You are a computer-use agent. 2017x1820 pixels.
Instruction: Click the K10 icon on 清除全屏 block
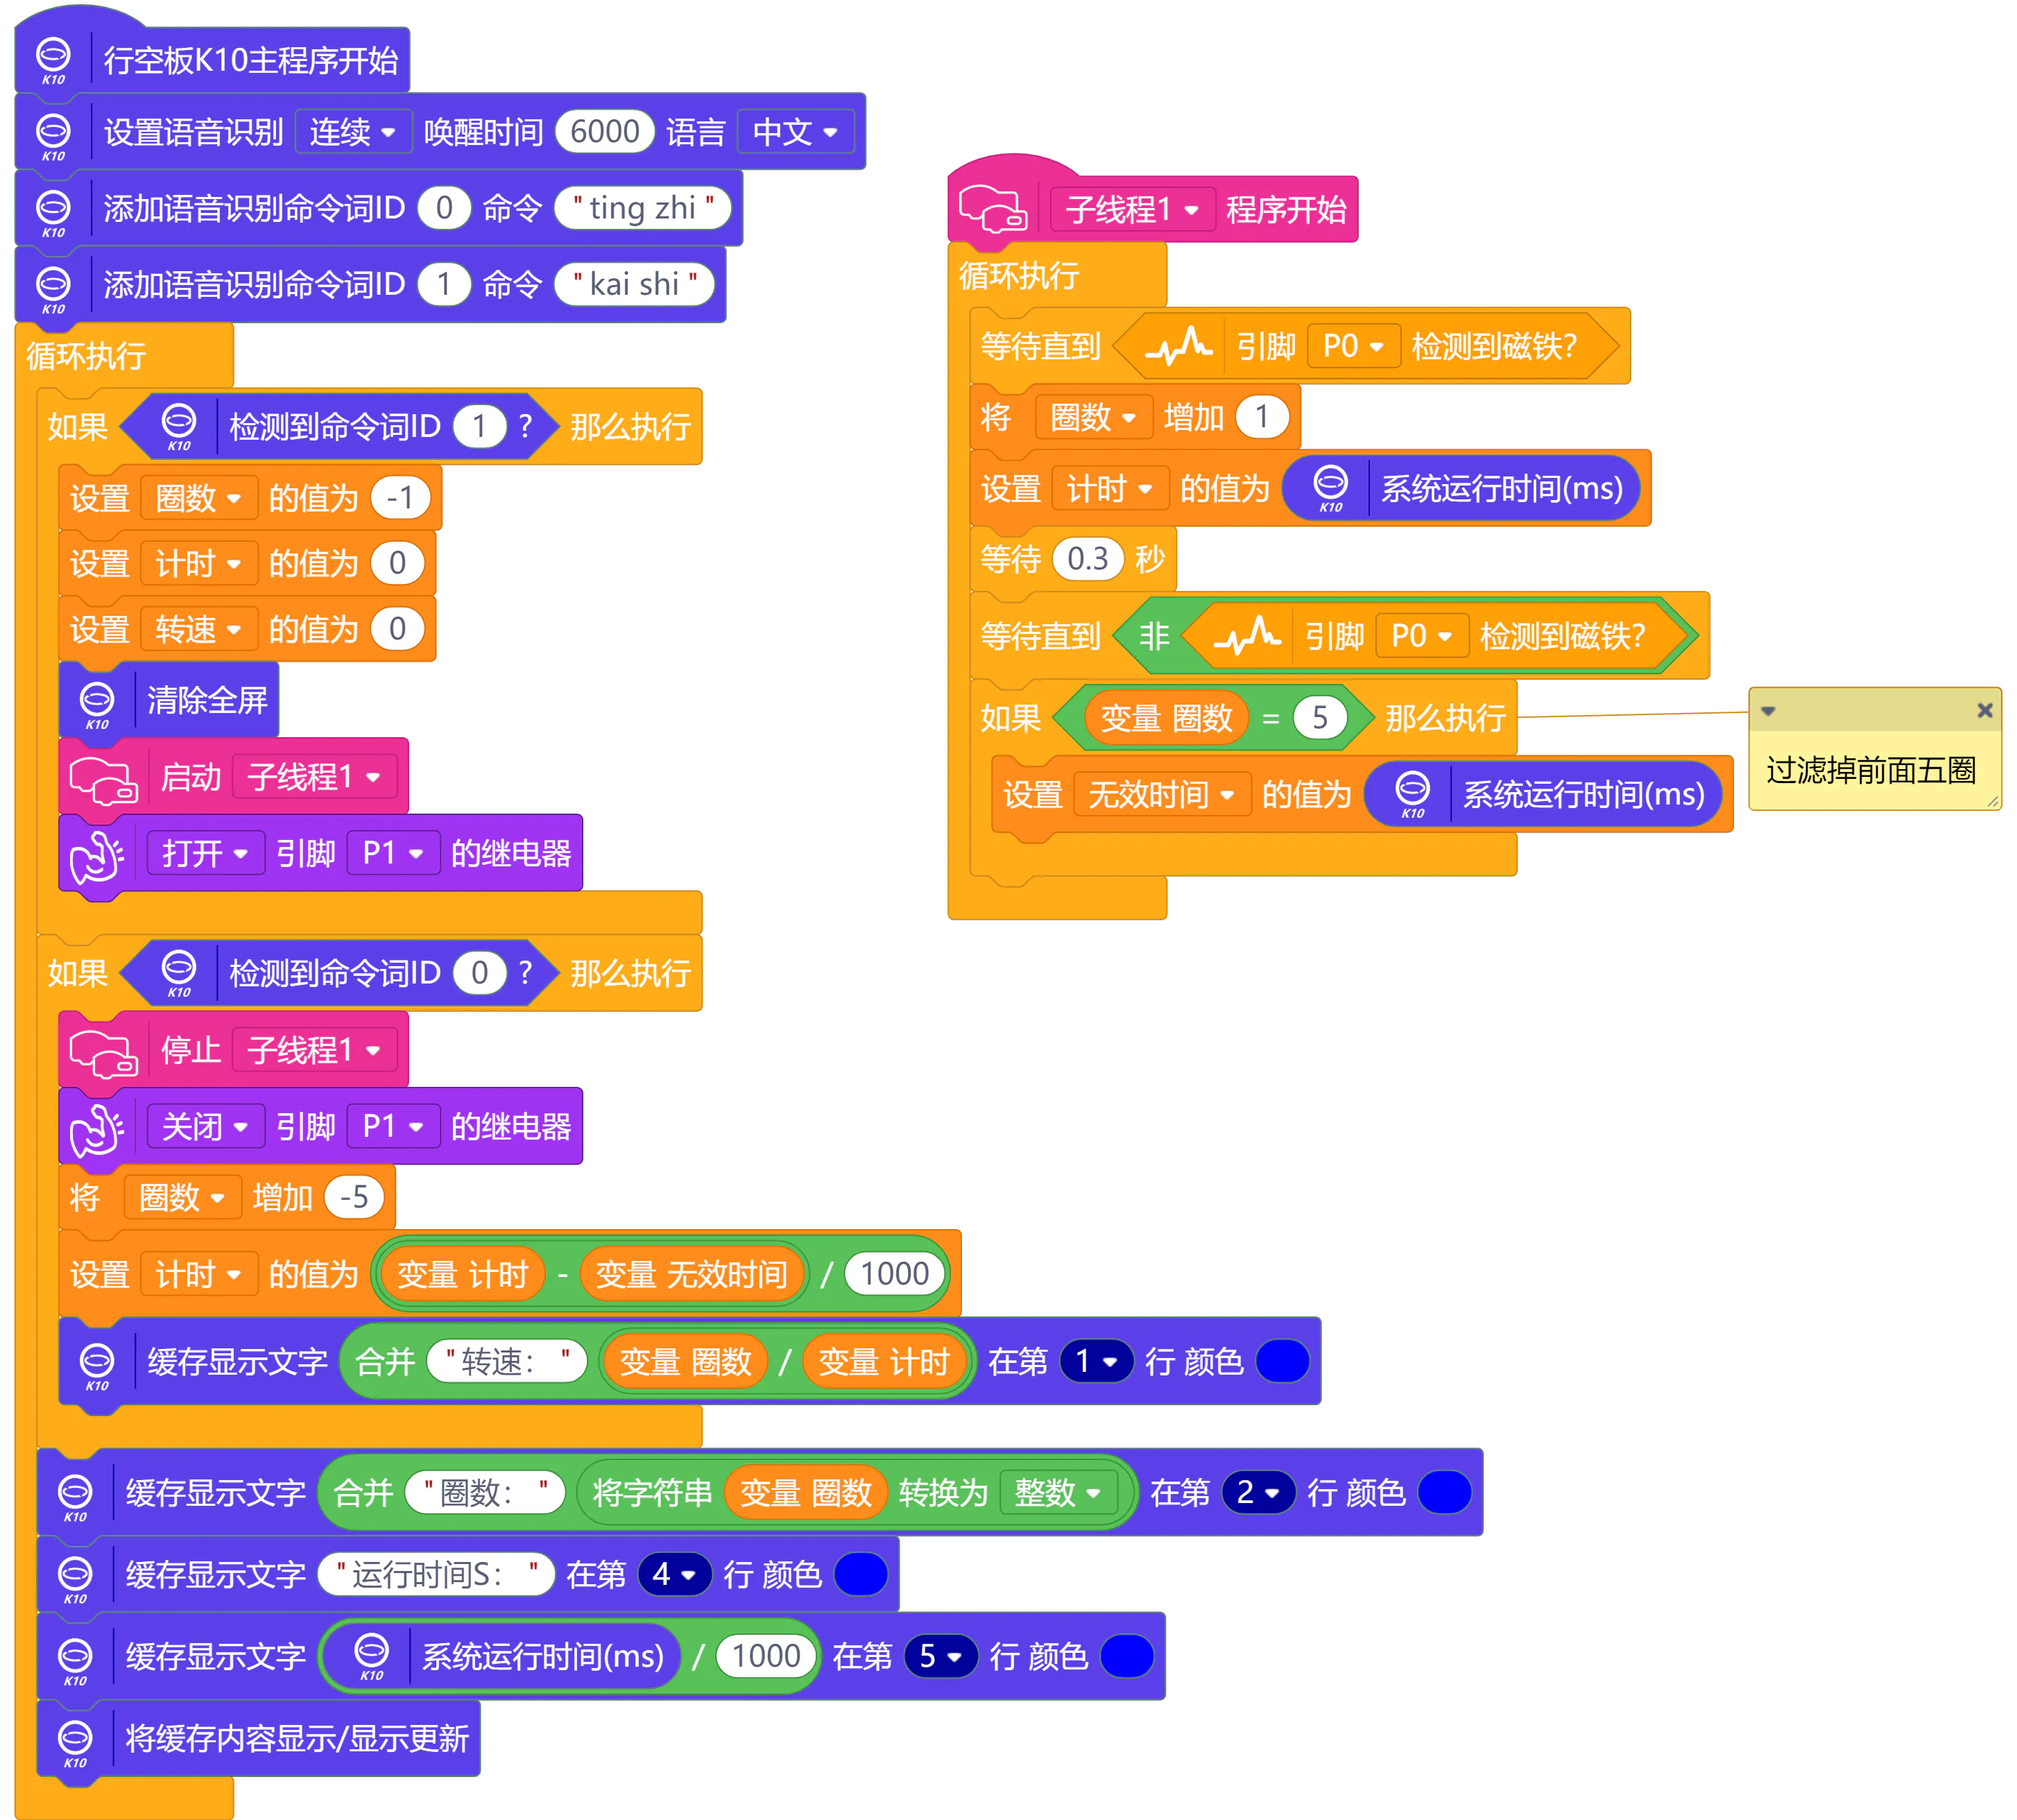(97, 705)
